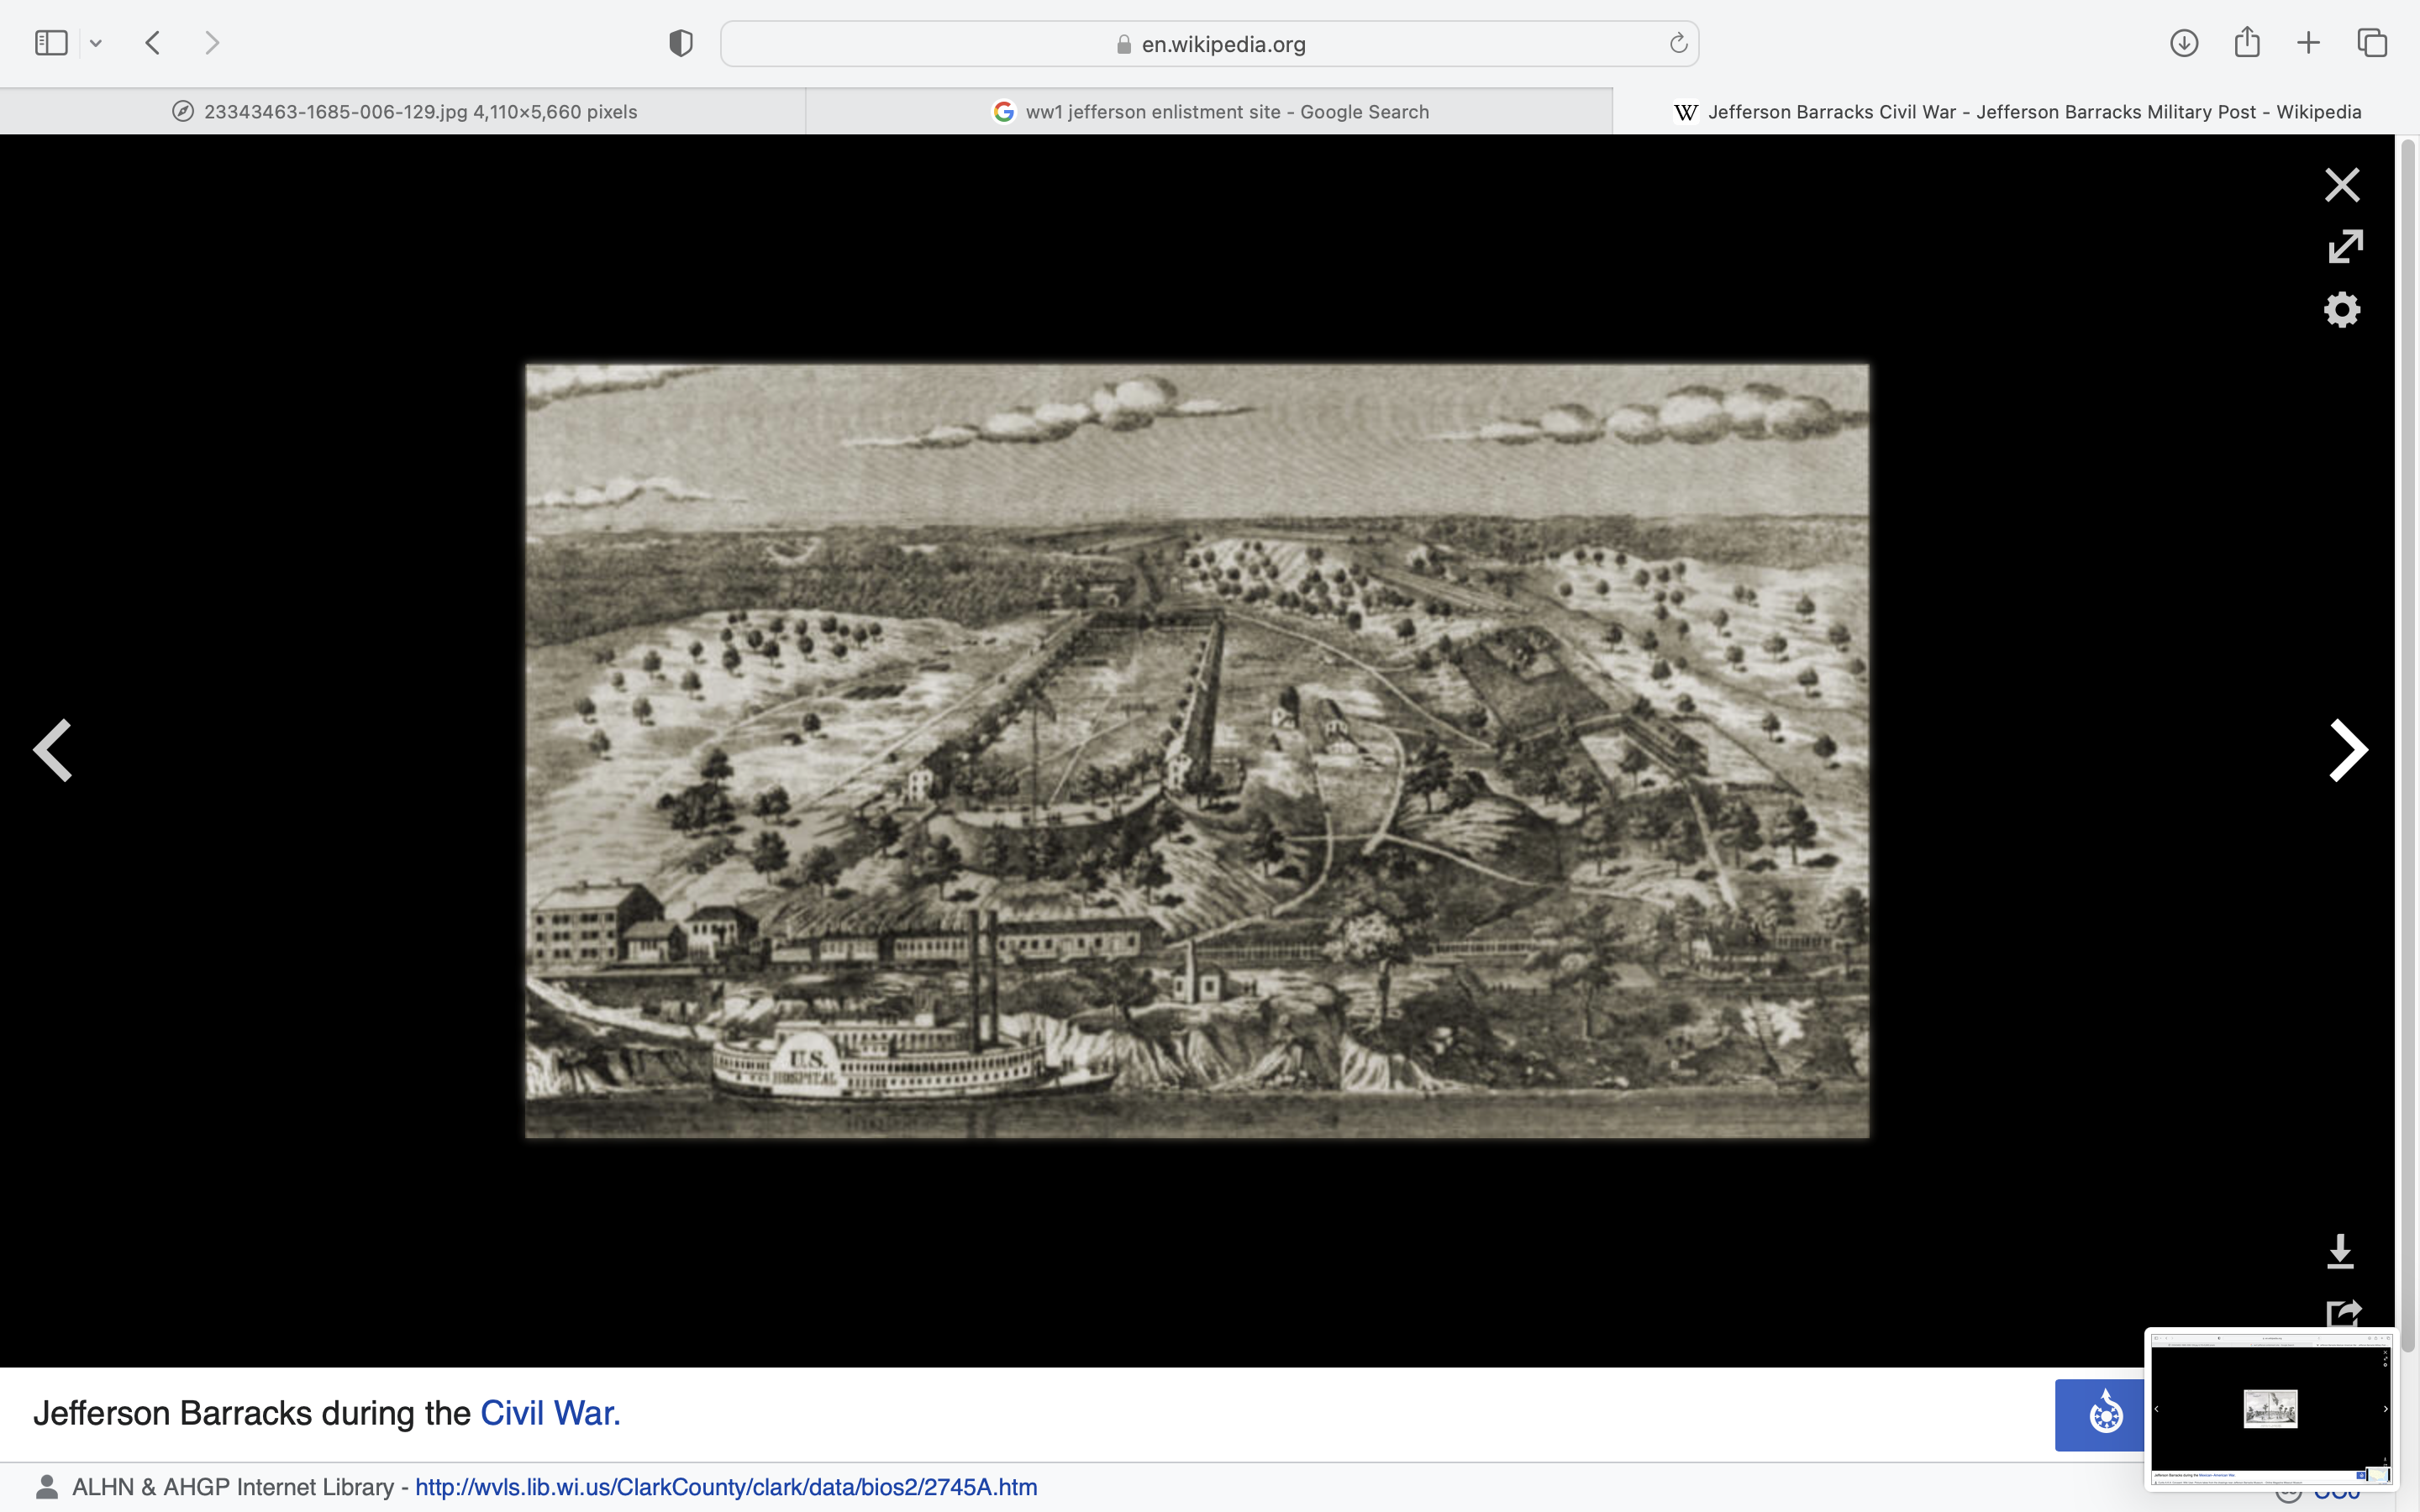Viewport: 2420px width, 1512px height.
Task: Click the privacy shield icon
Action: pyautogui.click(x=680, y=43)
